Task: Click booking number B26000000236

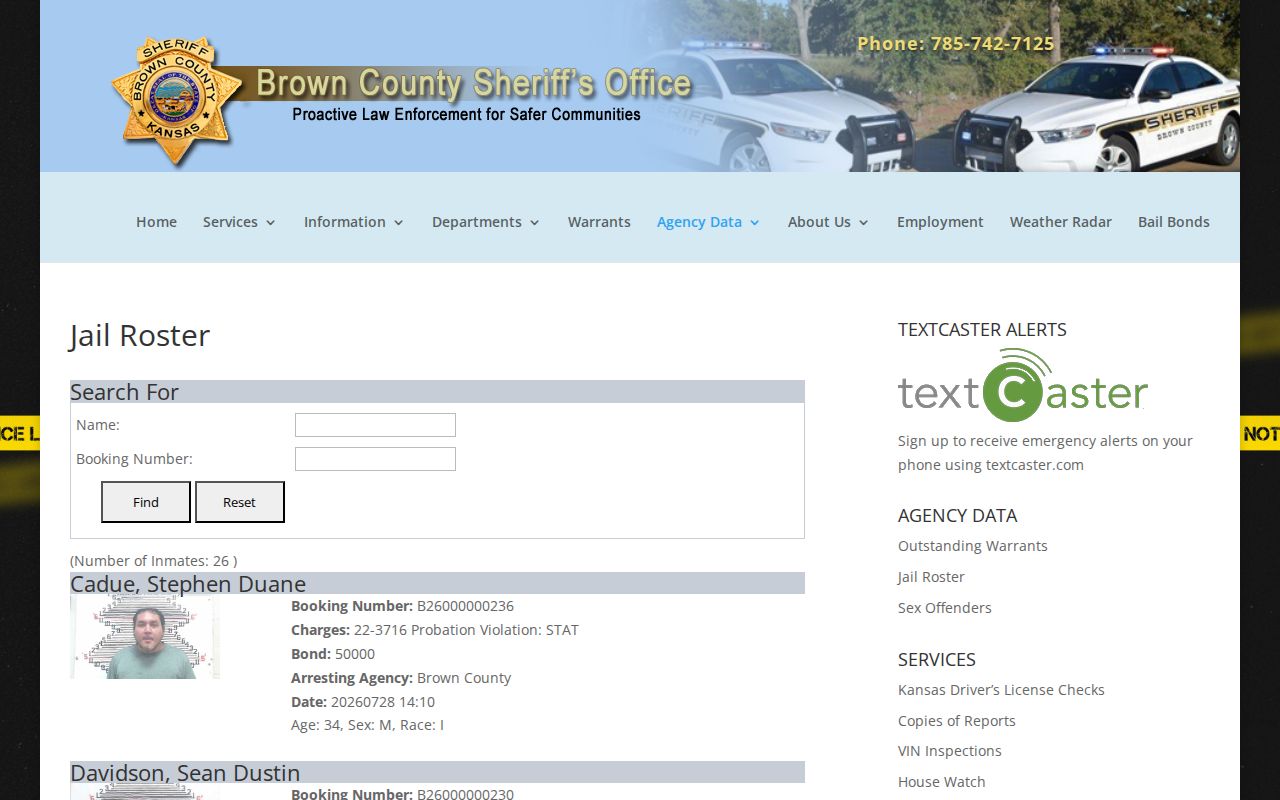Action: click(465, 606)
